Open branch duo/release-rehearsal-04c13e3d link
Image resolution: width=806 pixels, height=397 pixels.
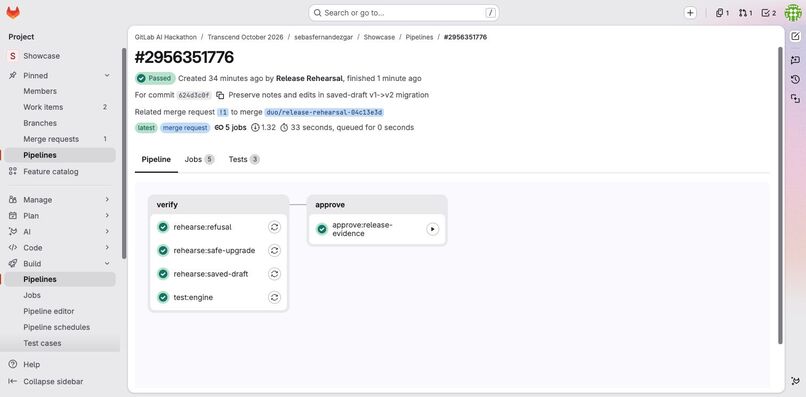[324, 112]
